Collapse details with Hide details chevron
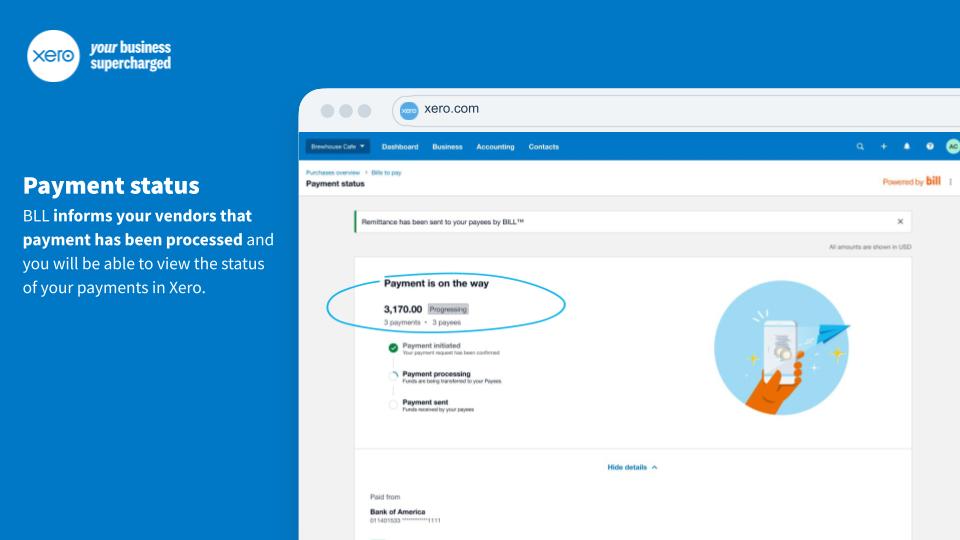Image resolution: width=960 pixels, height=540 pixels. pyautogui.click(x=632, y=467)
